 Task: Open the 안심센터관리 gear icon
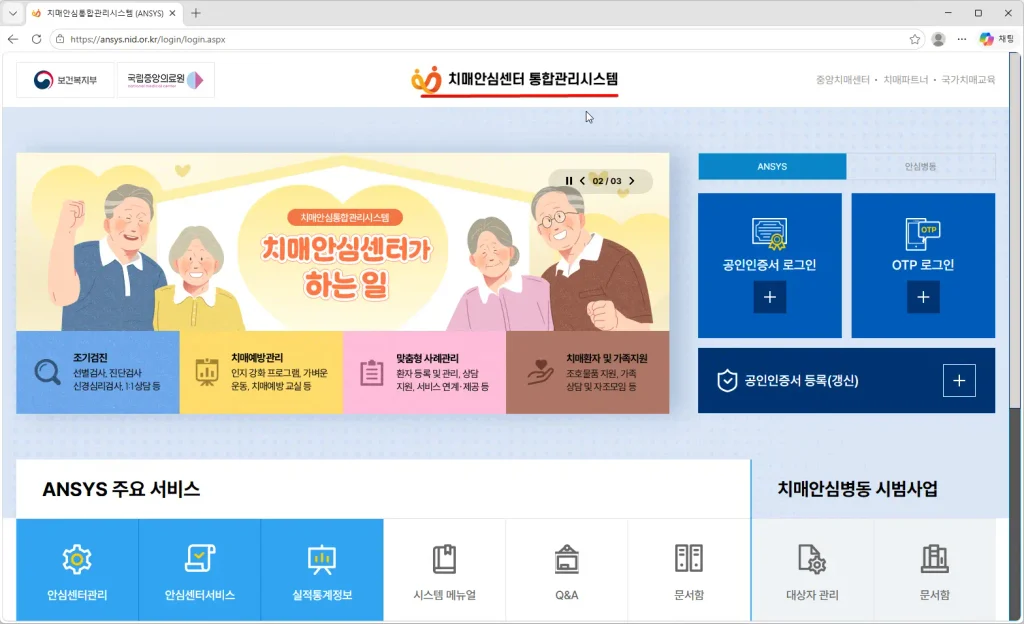(77, 559)
